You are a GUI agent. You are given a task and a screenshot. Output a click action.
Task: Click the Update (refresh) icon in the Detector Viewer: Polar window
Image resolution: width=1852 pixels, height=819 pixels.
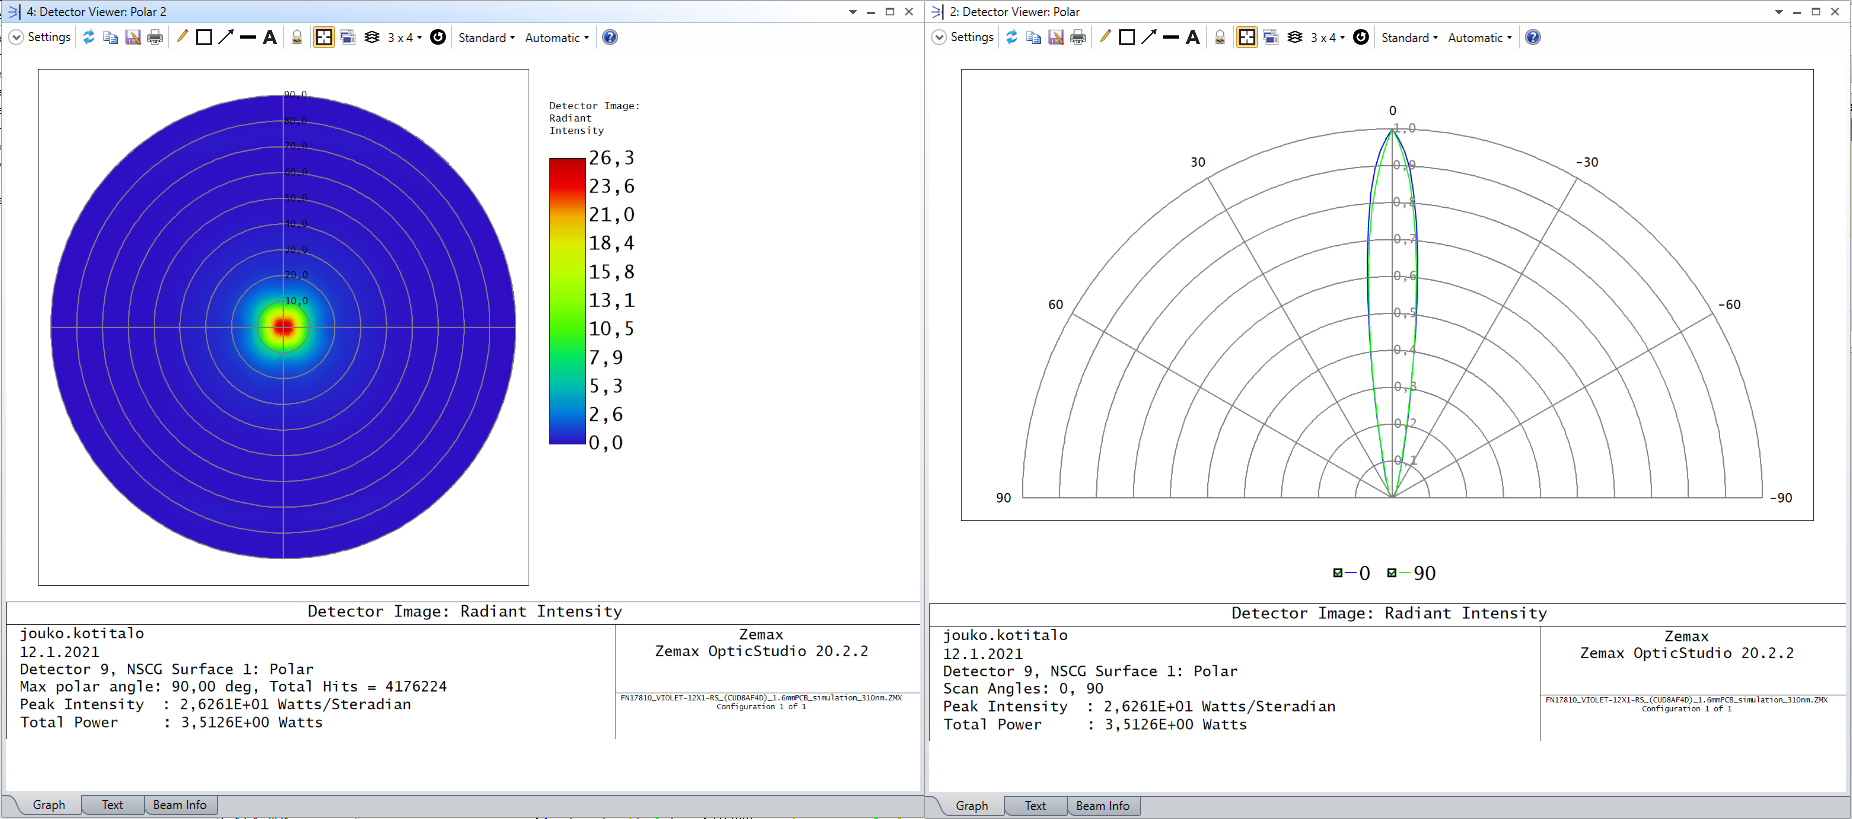(1012, 37)
